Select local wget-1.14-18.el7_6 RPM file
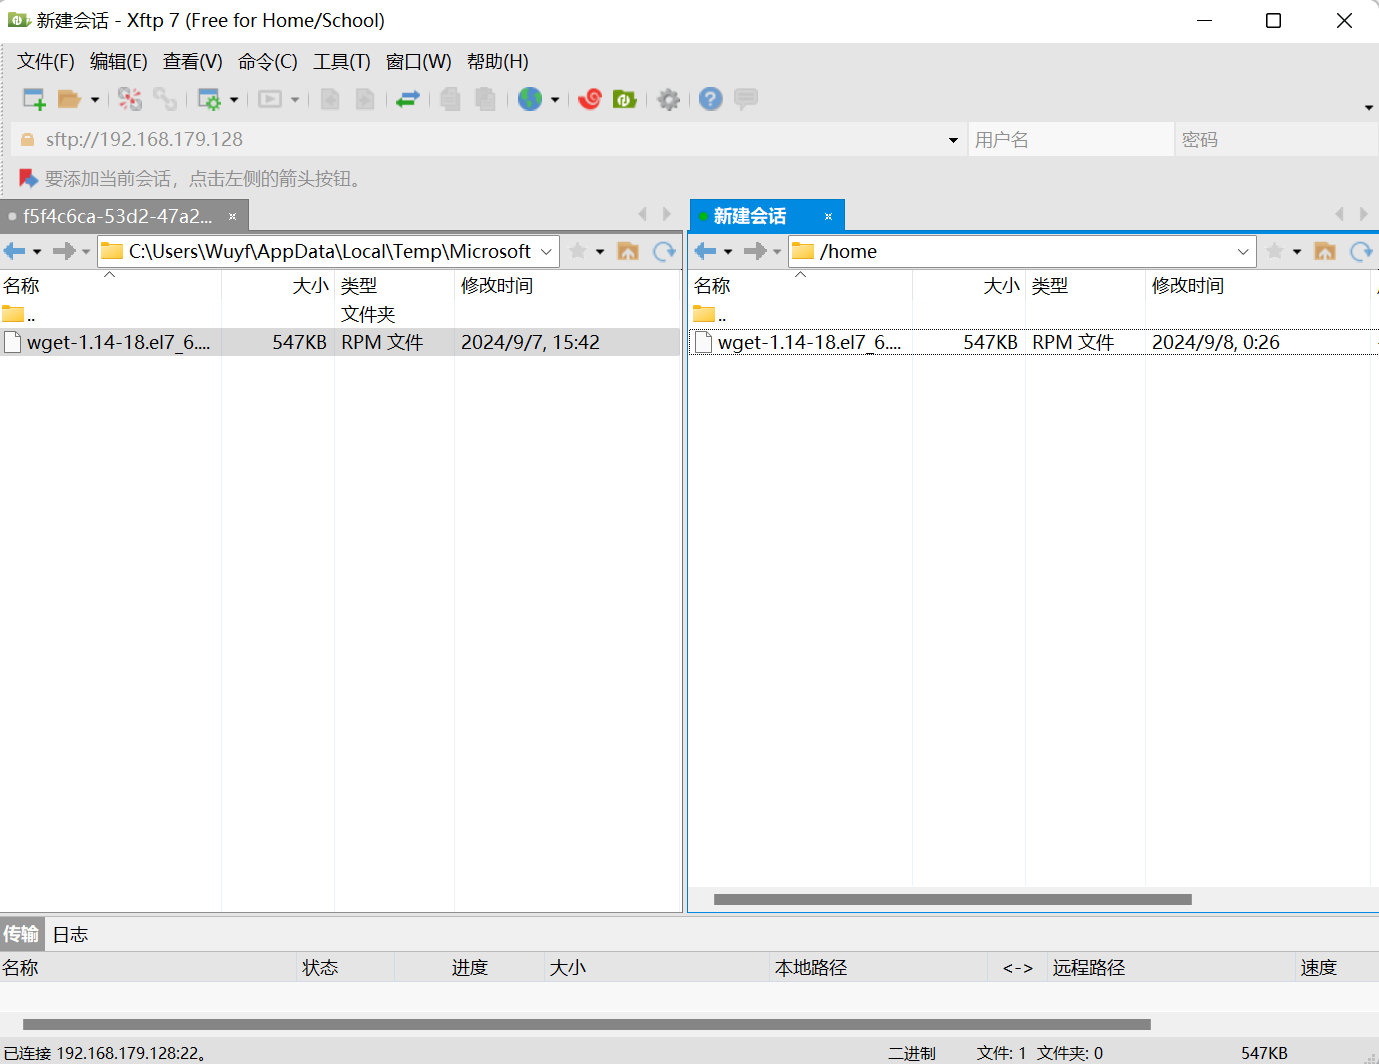The height and width of the screenshot is (1064, 1379). click(340, 342)
